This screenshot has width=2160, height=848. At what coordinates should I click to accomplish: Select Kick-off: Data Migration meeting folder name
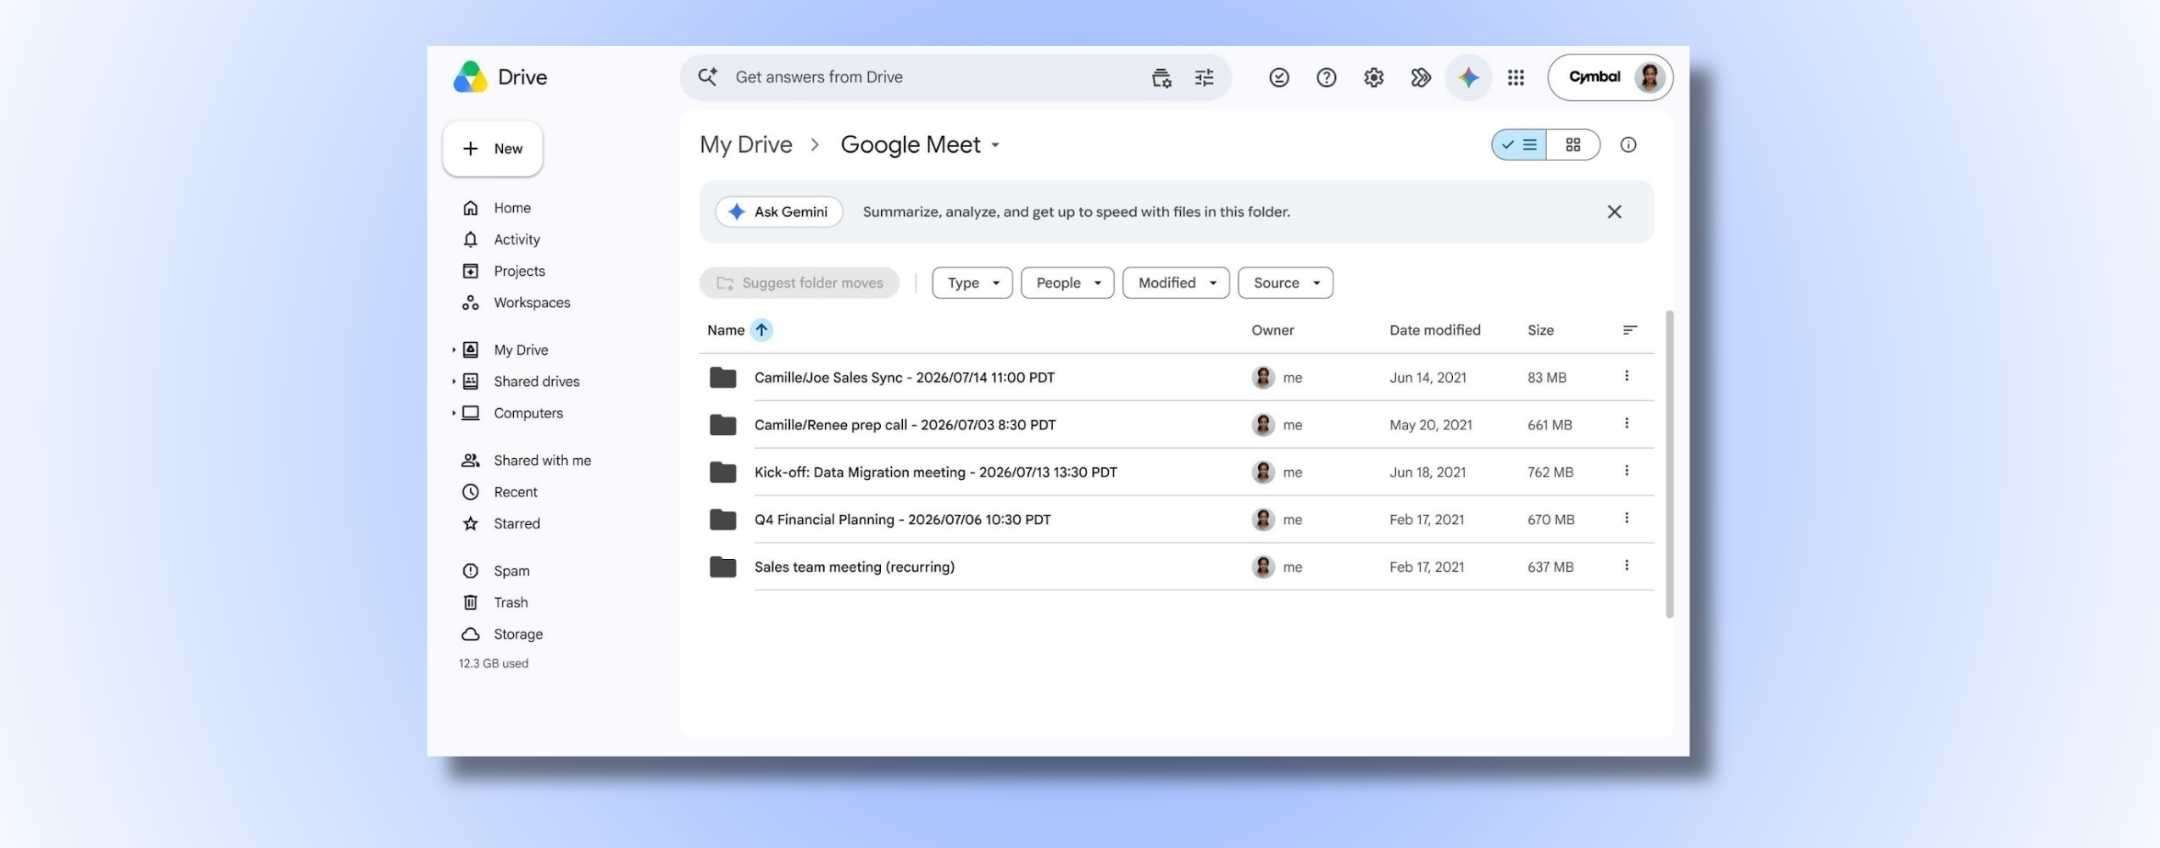(x=936, y=472)
